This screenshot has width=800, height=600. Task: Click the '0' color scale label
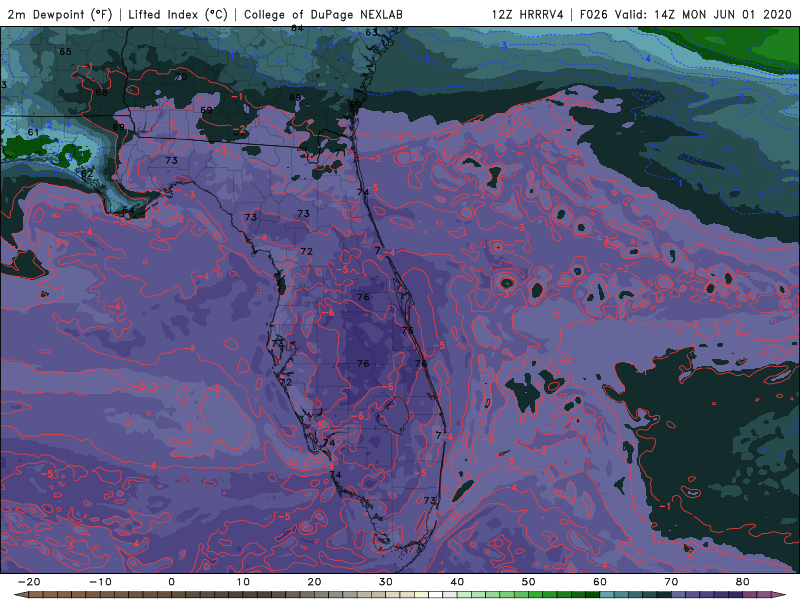click(x=171, y=582)
